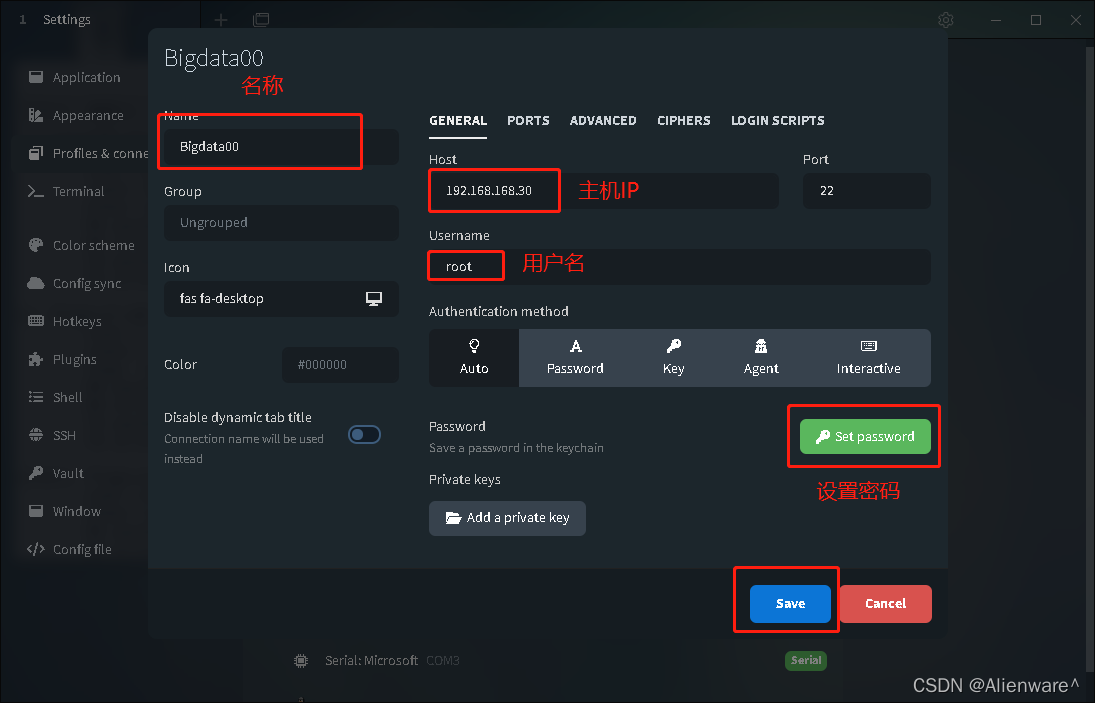
Task: Click the Set password button
Action: coord(865,436)
